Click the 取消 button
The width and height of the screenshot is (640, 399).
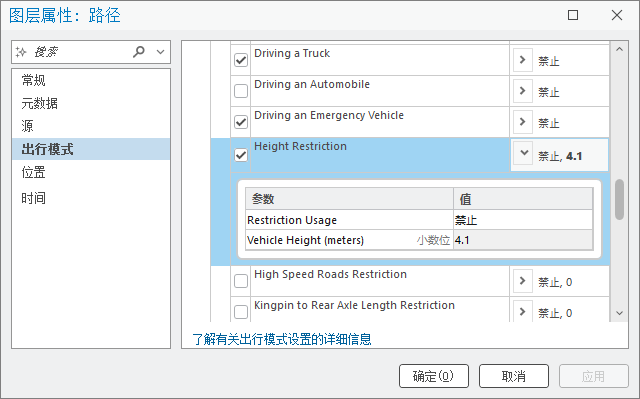(513, 376)
